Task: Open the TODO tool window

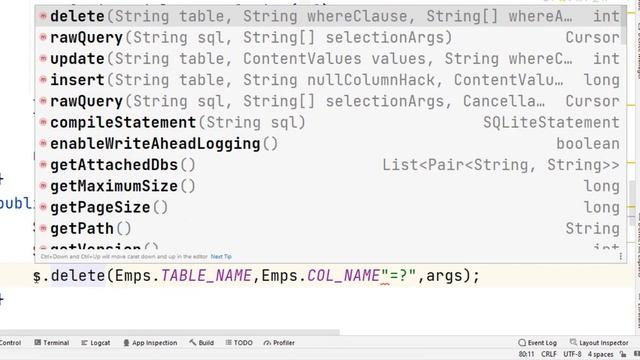Action: (x=239, y=343)
